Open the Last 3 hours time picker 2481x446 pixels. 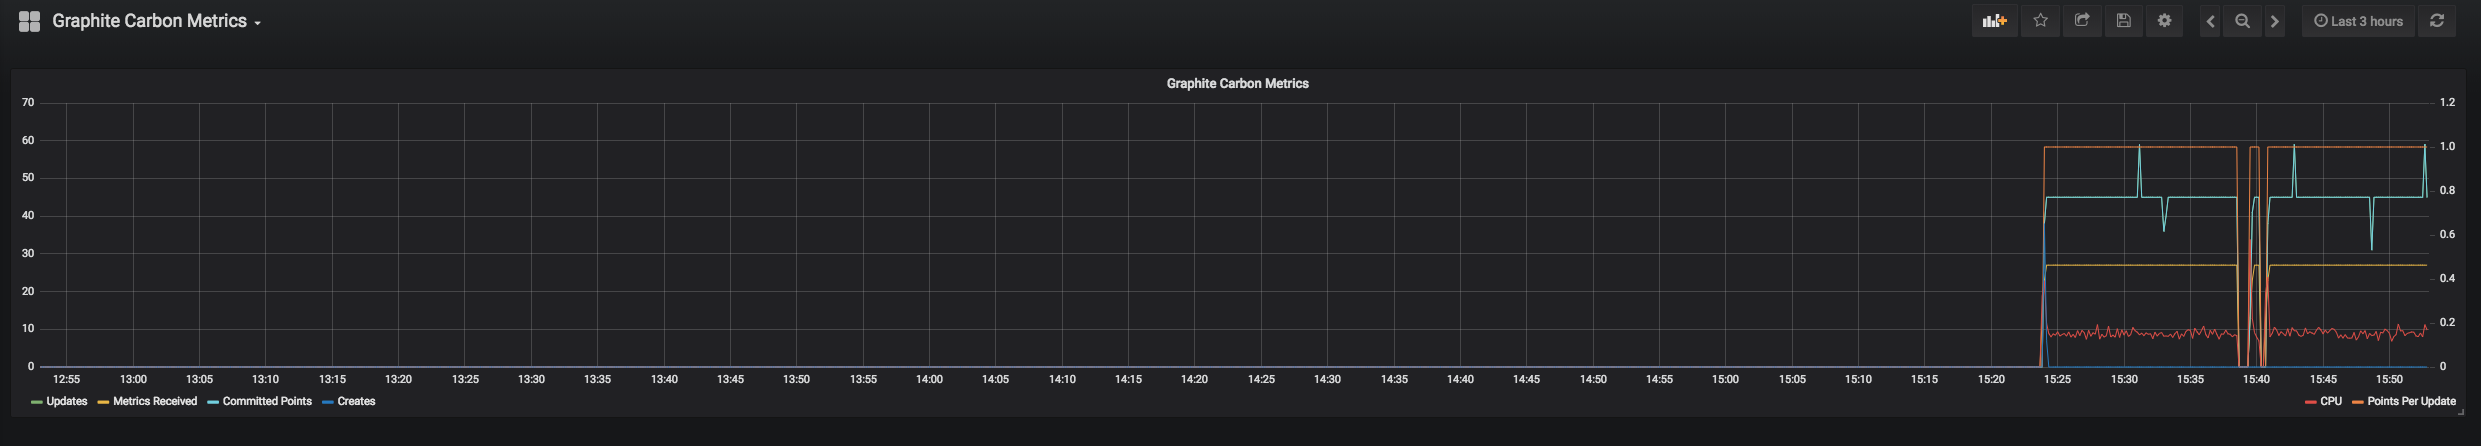[2358, 21]
